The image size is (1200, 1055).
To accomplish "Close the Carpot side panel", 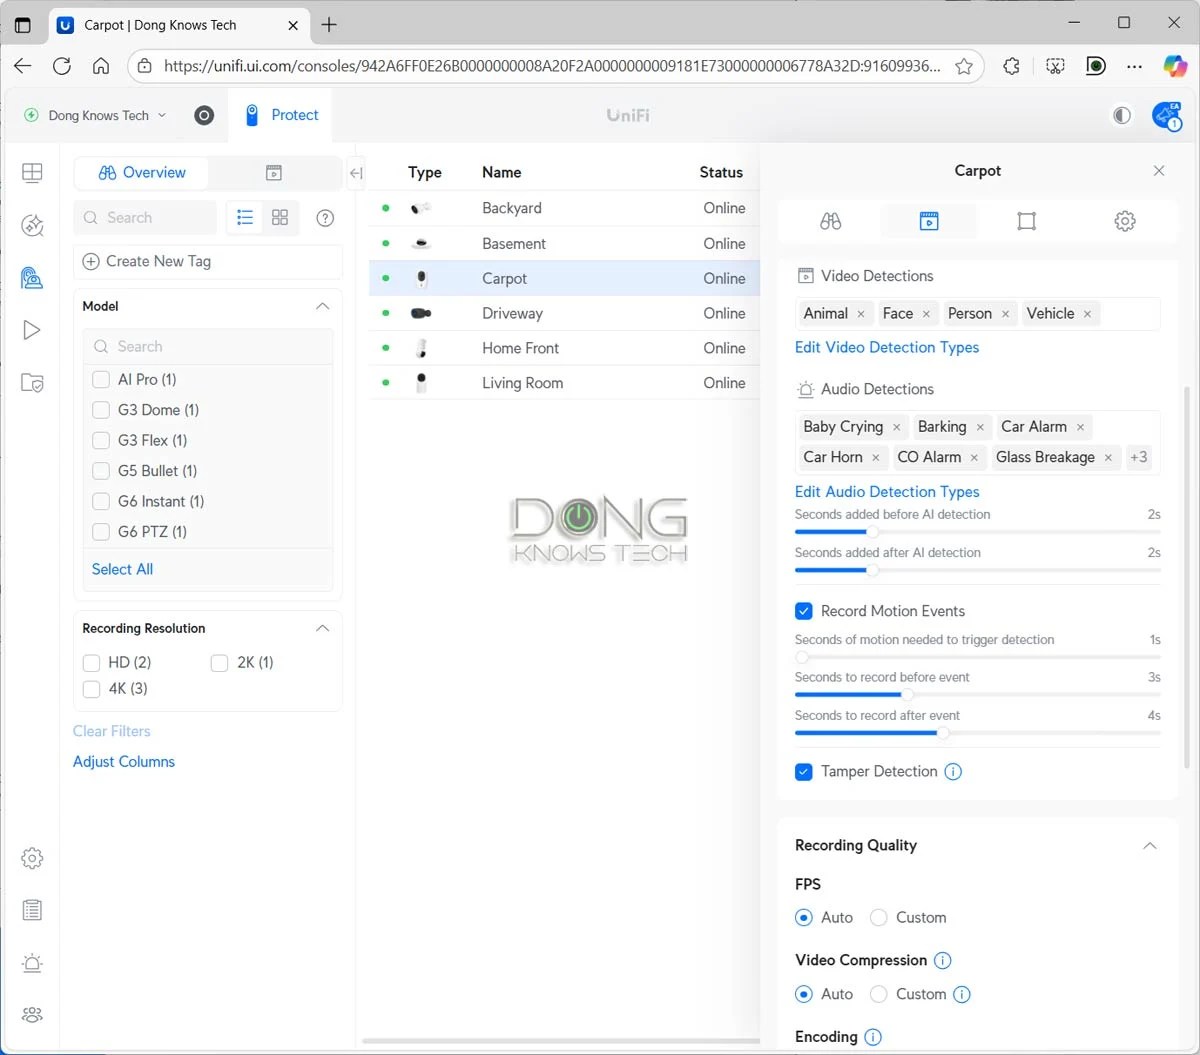I will (1159, 171).
